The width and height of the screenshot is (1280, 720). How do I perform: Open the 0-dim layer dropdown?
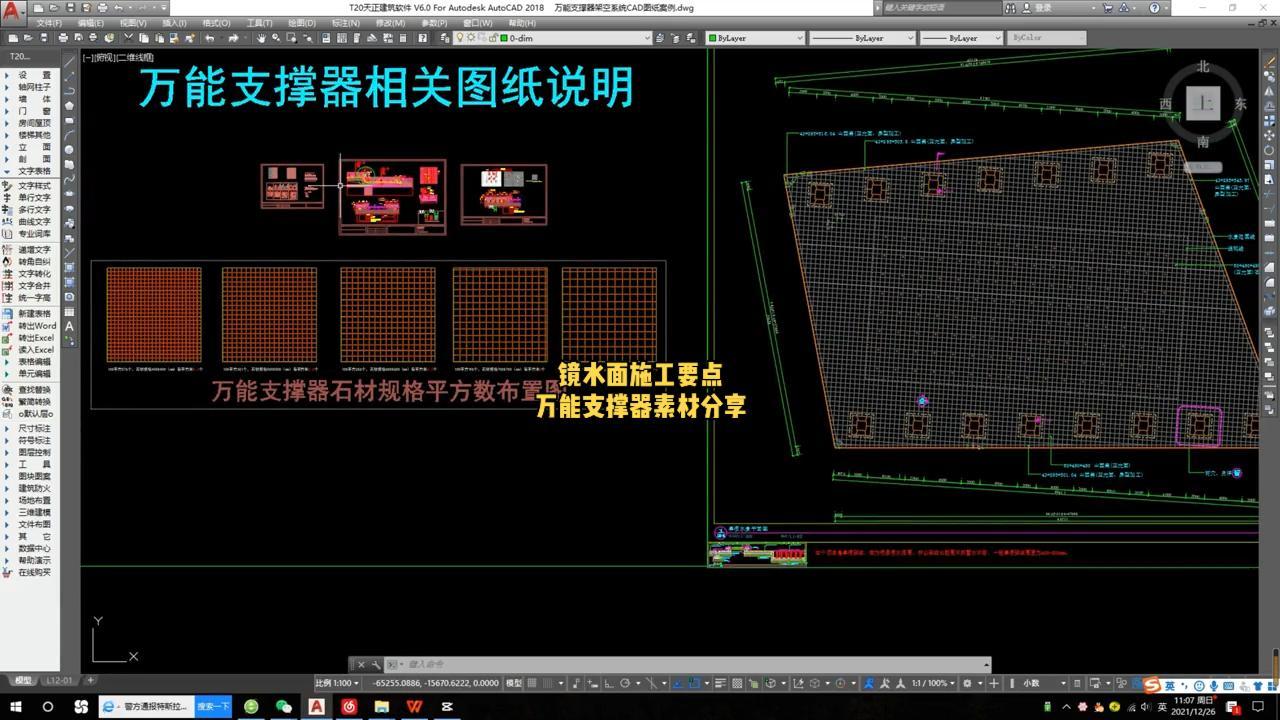point(646,38)
